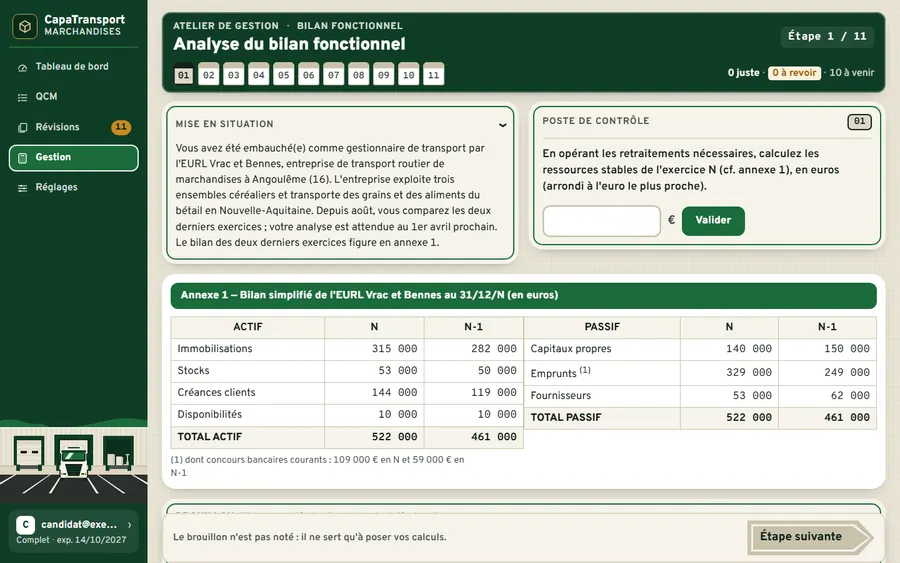Open the Réglages menu item
The width and height of the screenshot is (900, 563).
tap(73, 188)
